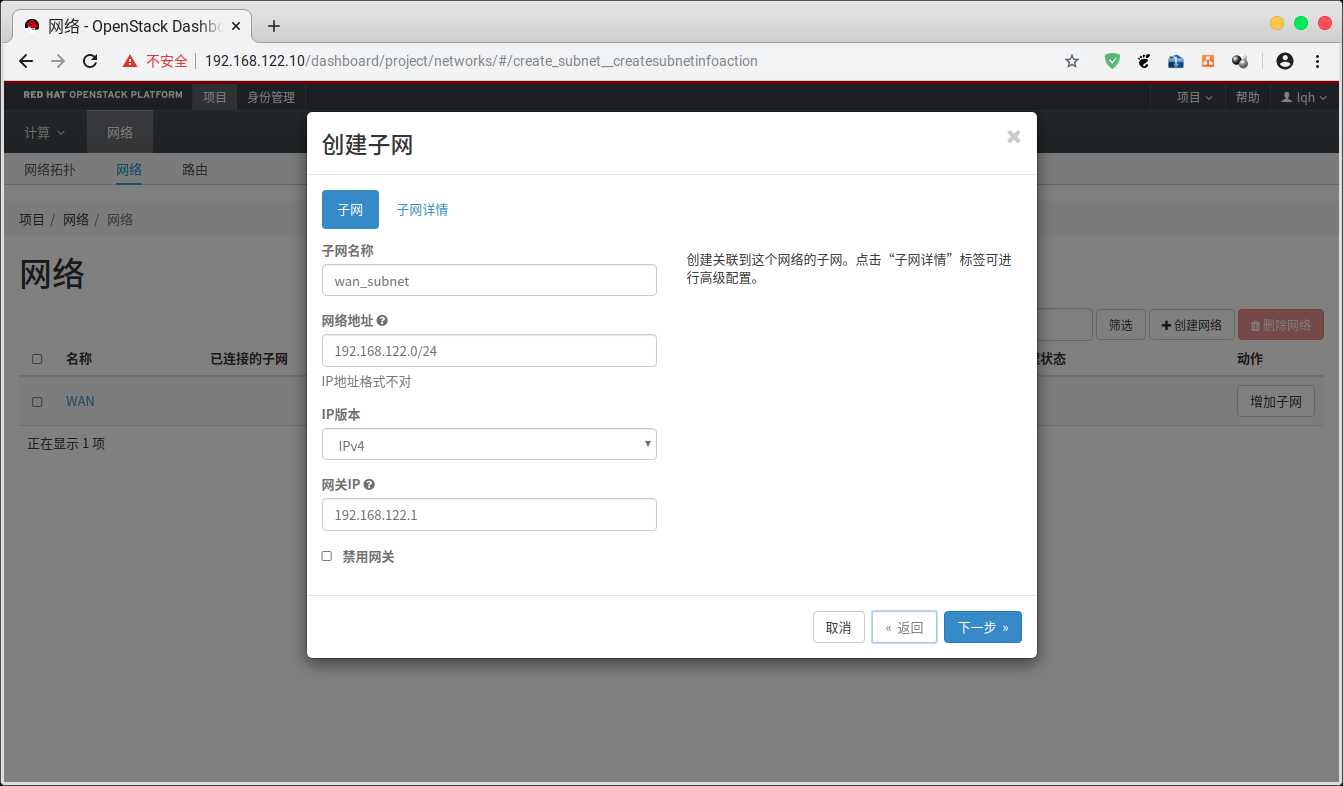Click the help icon next to 网关IP

[370, 485]
